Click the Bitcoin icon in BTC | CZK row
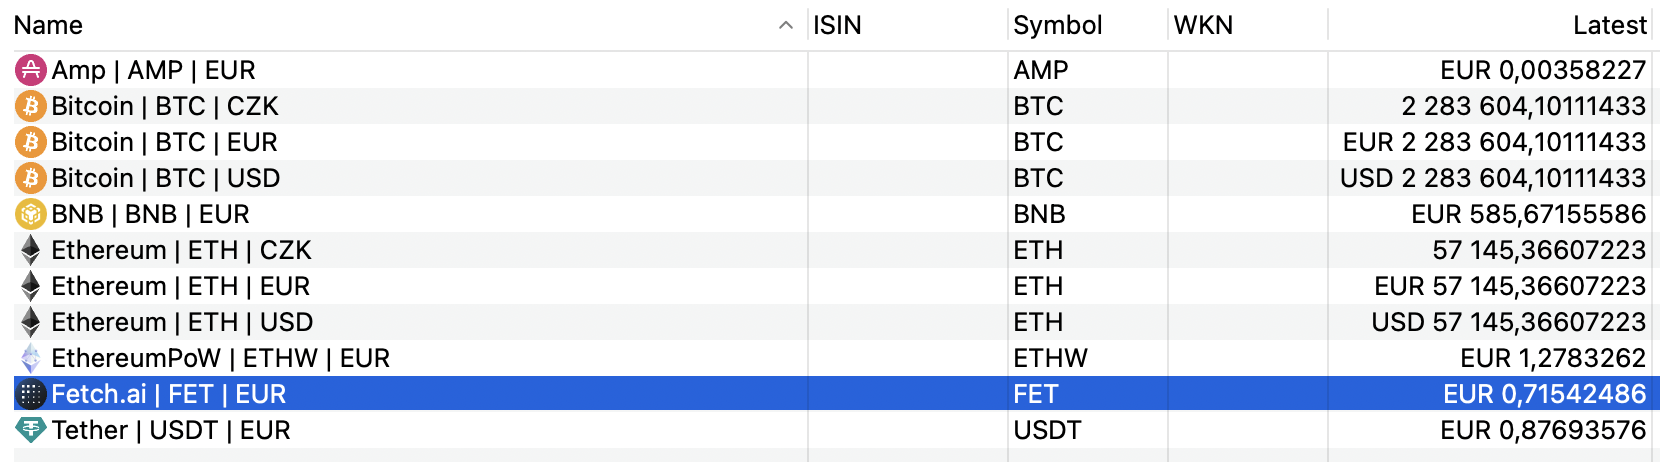 point(31,106)
